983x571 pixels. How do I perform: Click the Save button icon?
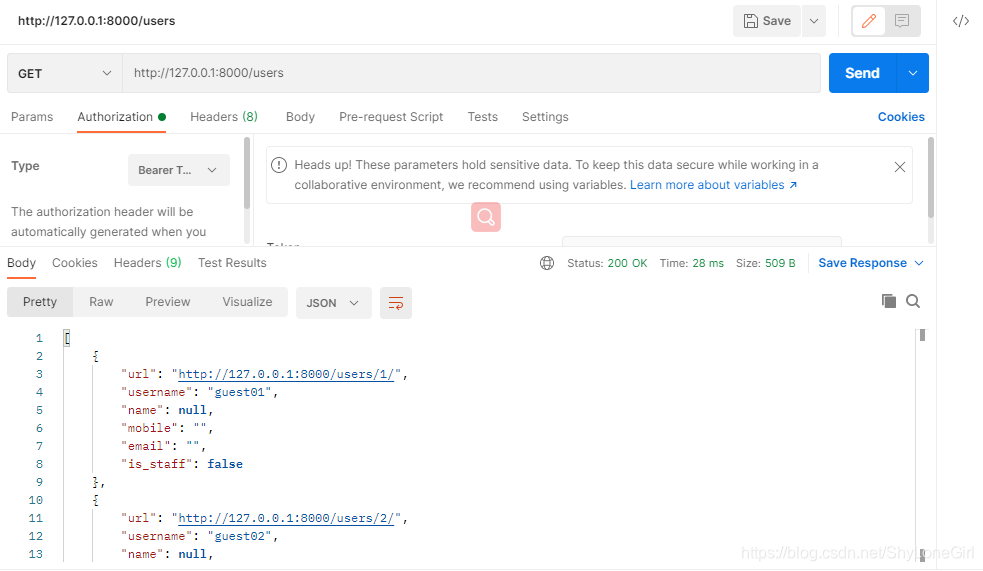pos(750,21)
